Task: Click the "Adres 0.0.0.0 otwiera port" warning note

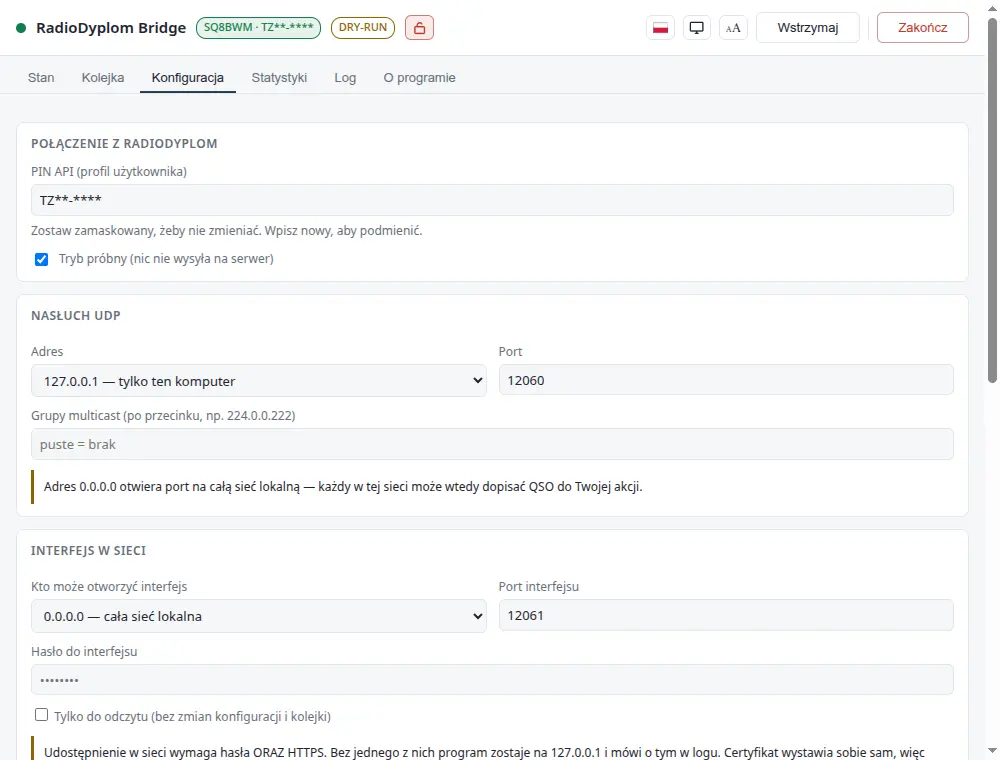Action: 343,487
